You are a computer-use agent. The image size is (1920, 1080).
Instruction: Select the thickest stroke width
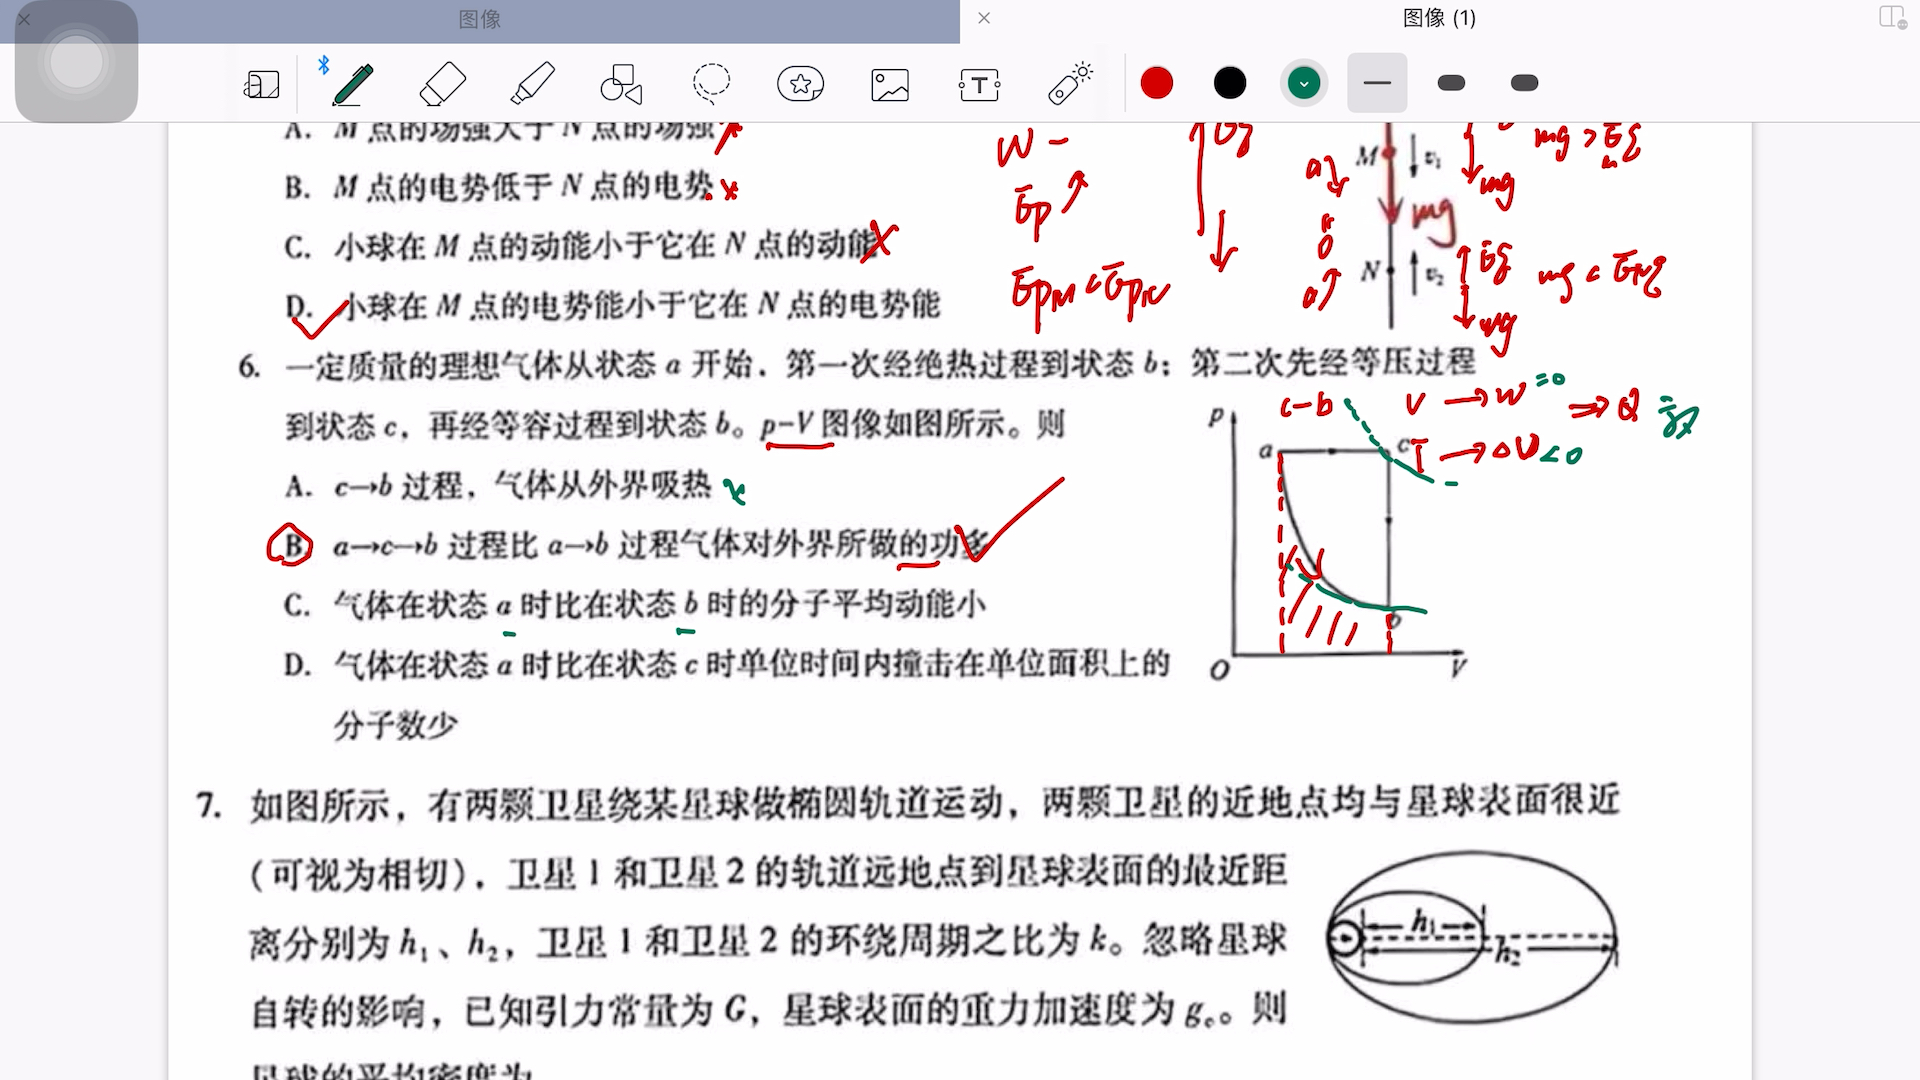pos(1524,83)
